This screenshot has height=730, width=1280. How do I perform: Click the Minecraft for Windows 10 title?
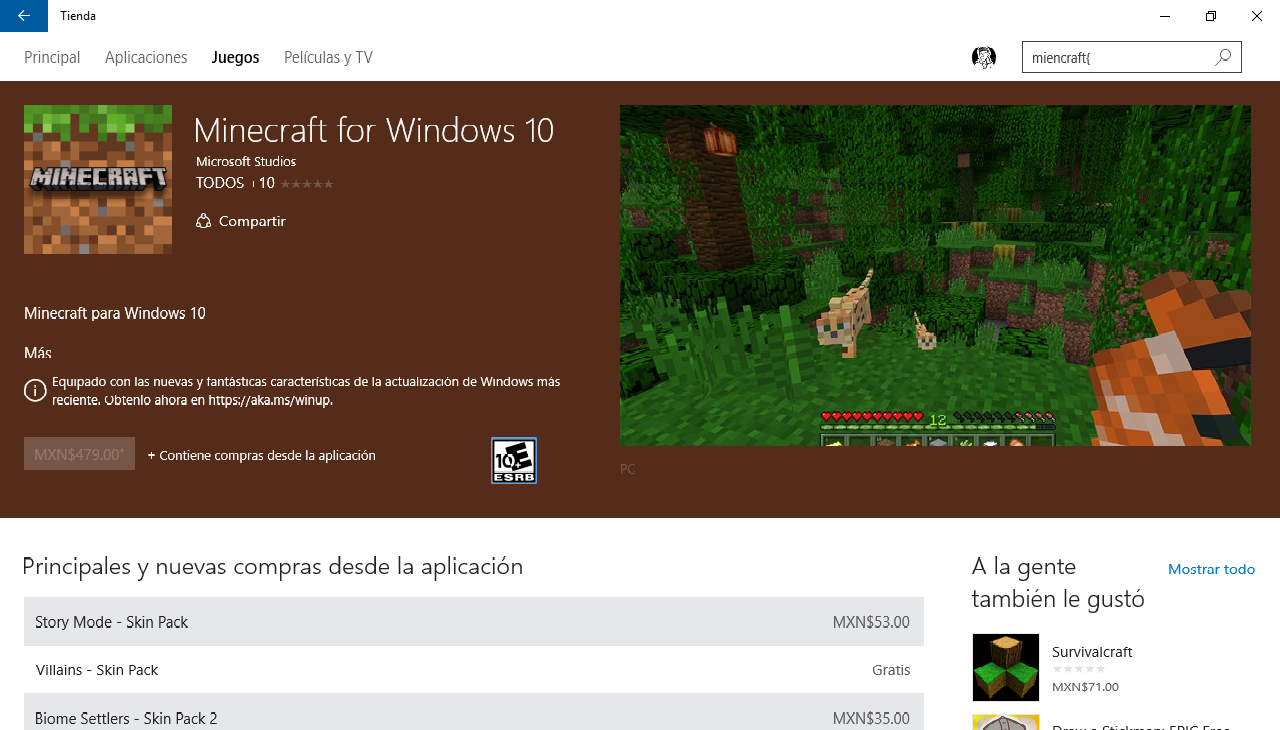pos(374,130)
